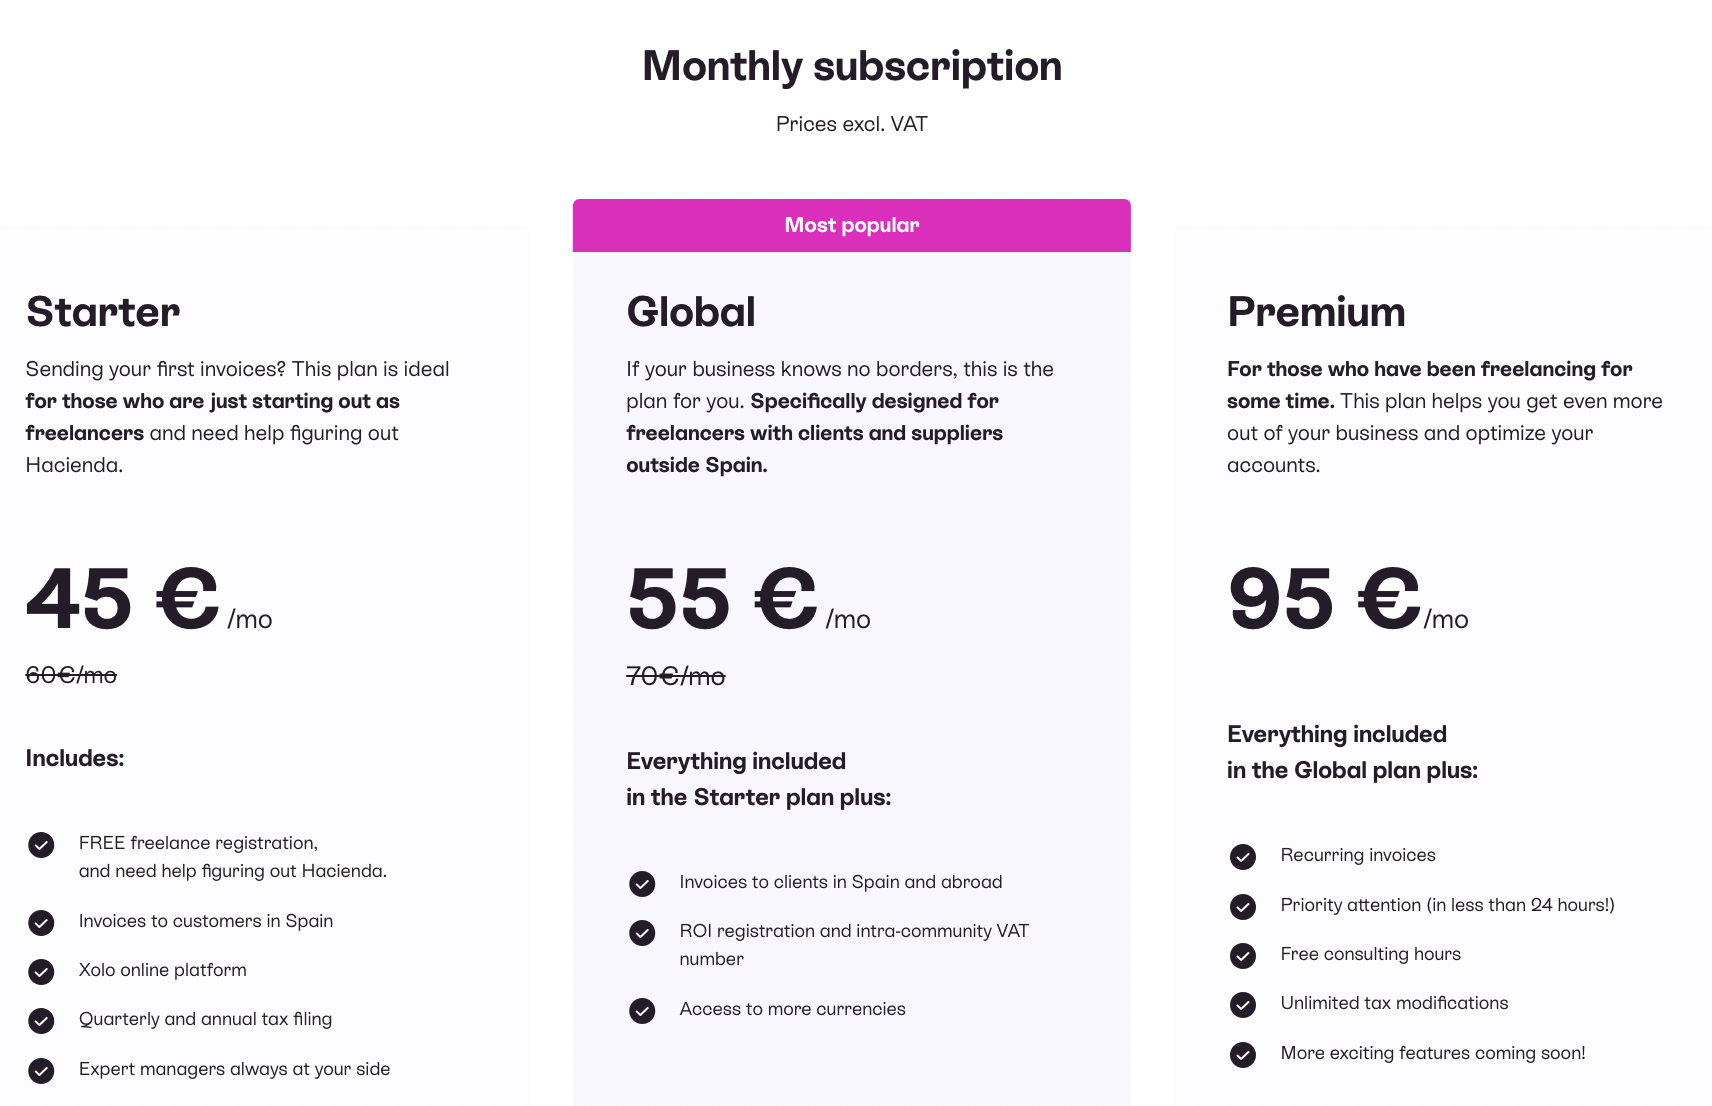
Task: Click the 45 € per month price
Action: (x=149, y=598)
